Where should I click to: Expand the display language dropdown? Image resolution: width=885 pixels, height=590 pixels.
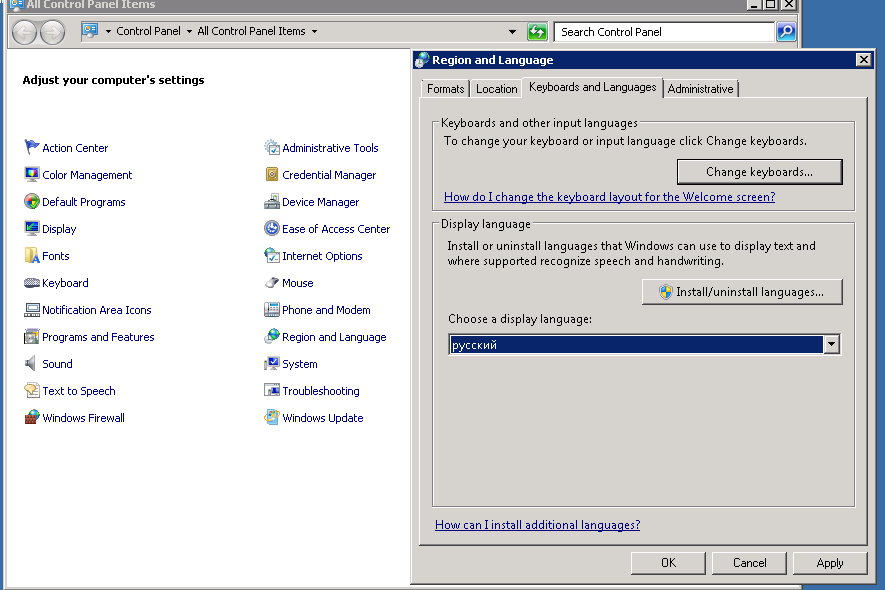pos(831,344)
